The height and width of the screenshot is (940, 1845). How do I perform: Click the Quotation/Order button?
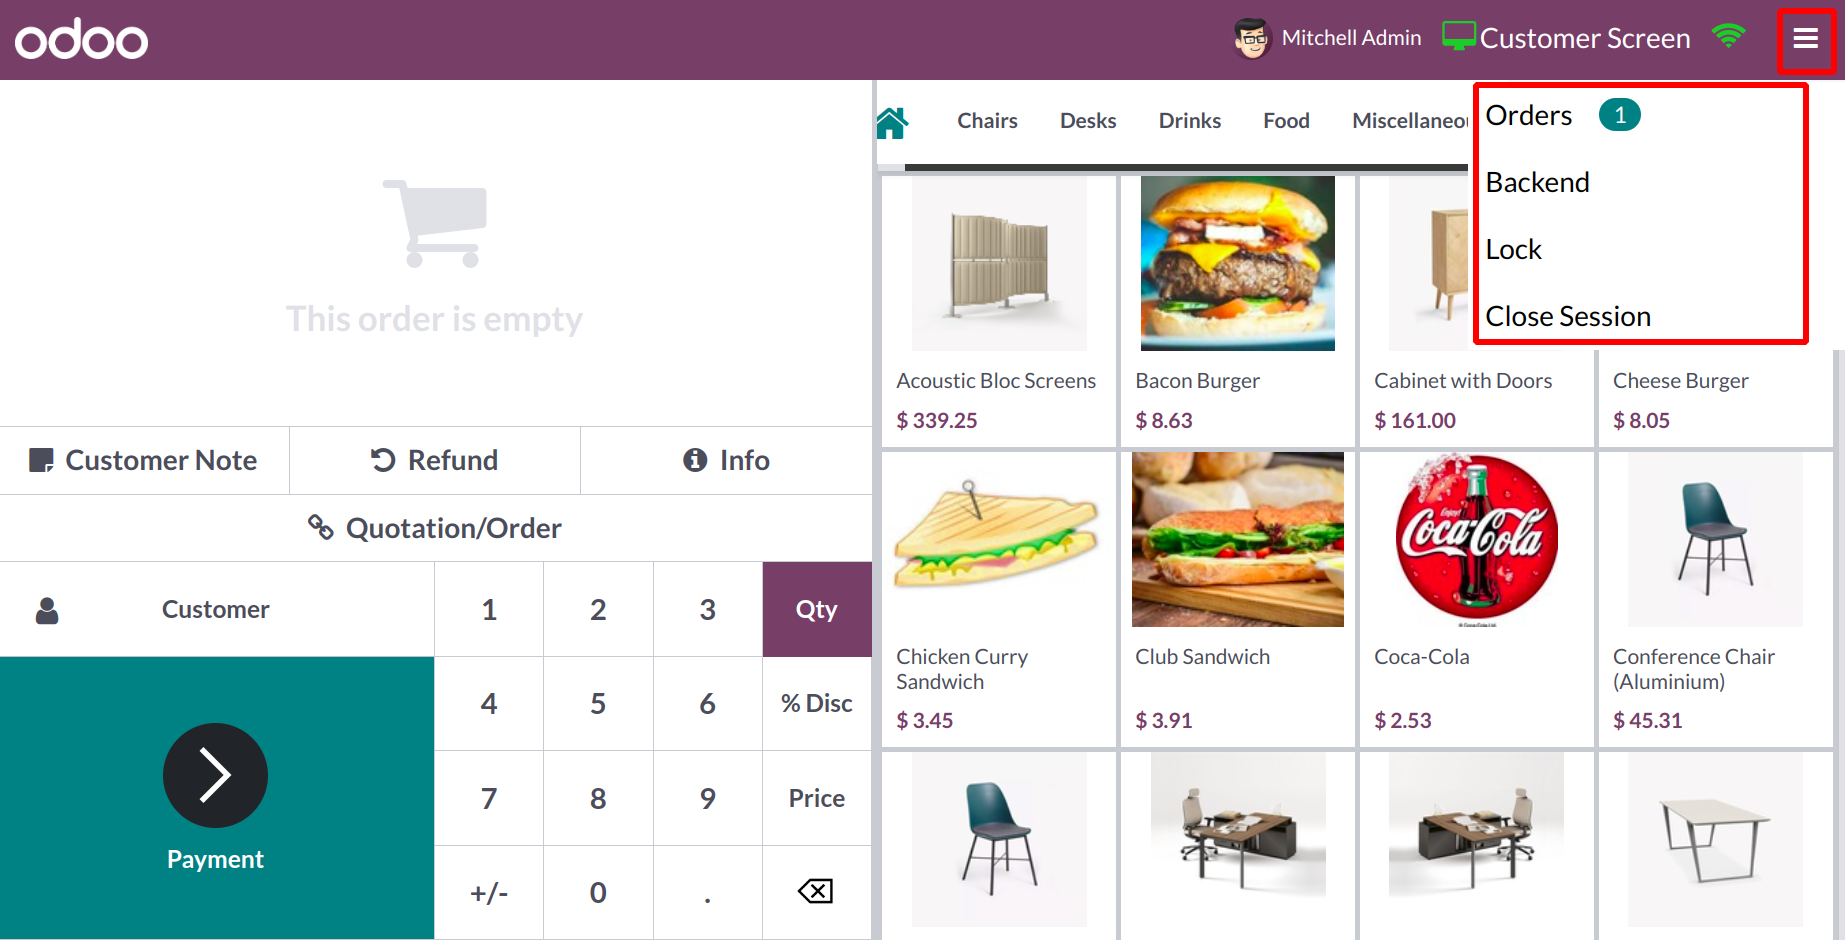435,528
